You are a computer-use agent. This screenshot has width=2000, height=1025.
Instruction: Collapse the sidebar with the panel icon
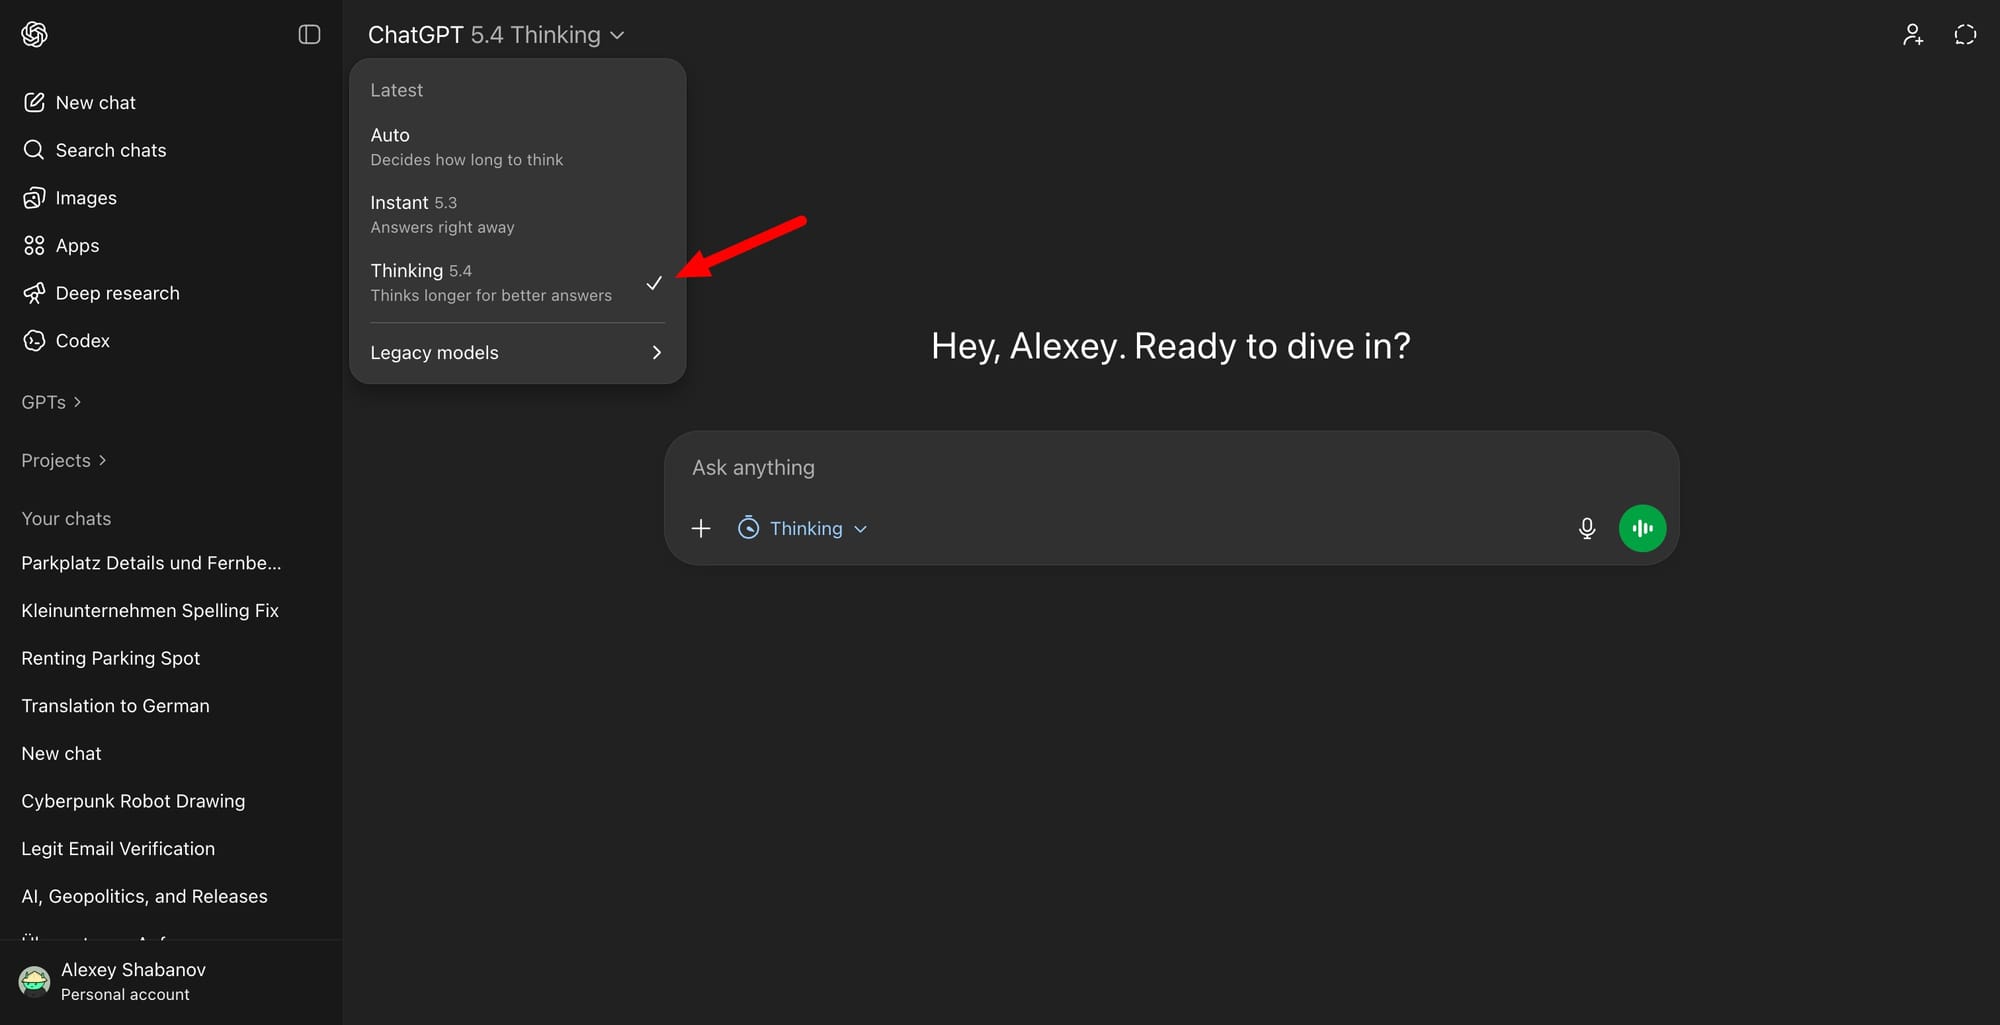(309, 35)
